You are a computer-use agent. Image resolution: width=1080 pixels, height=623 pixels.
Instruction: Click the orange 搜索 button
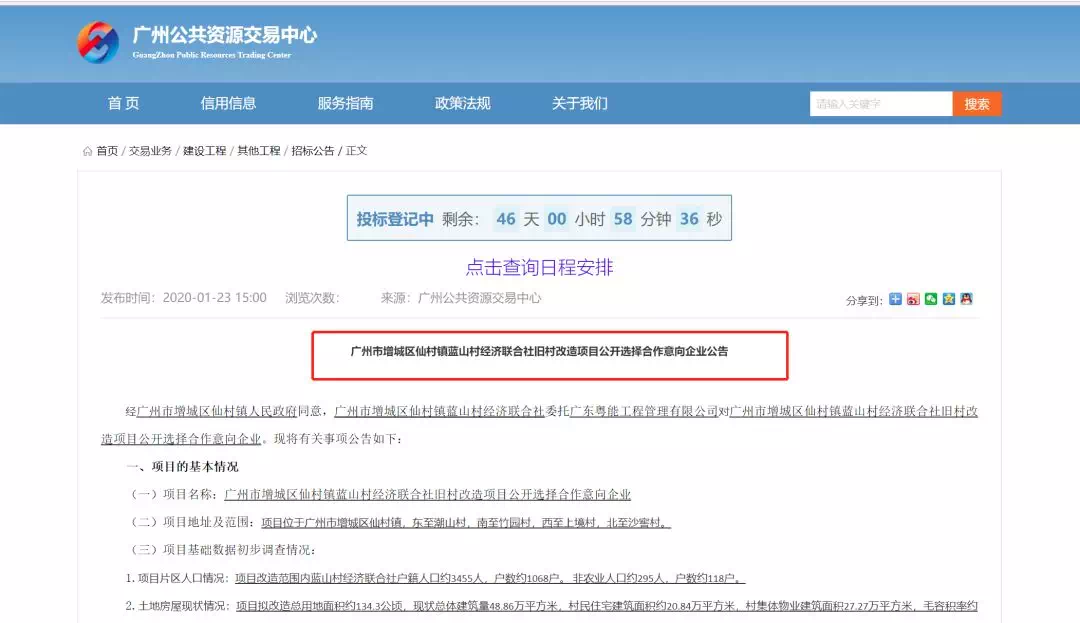pos(976,104)
